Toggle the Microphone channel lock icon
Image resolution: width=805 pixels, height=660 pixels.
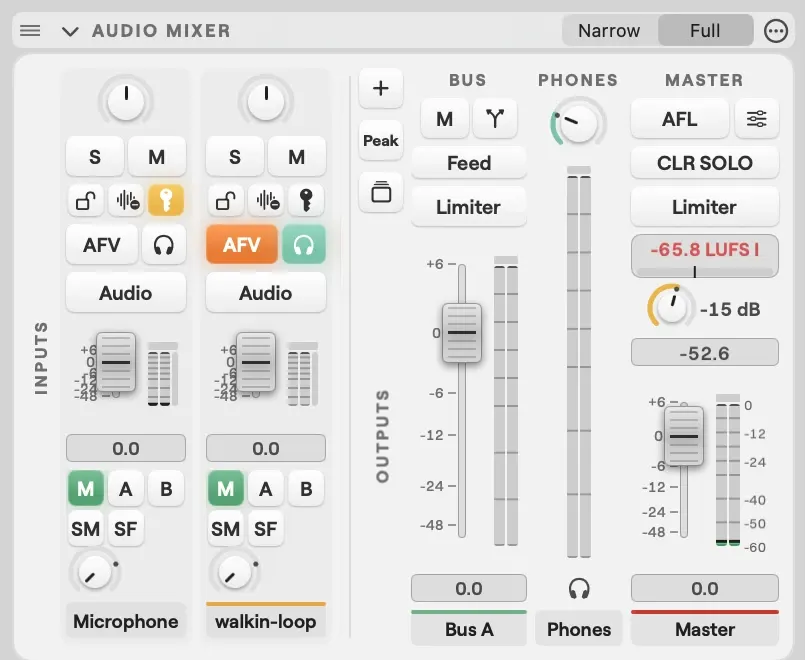coord(86,200)
